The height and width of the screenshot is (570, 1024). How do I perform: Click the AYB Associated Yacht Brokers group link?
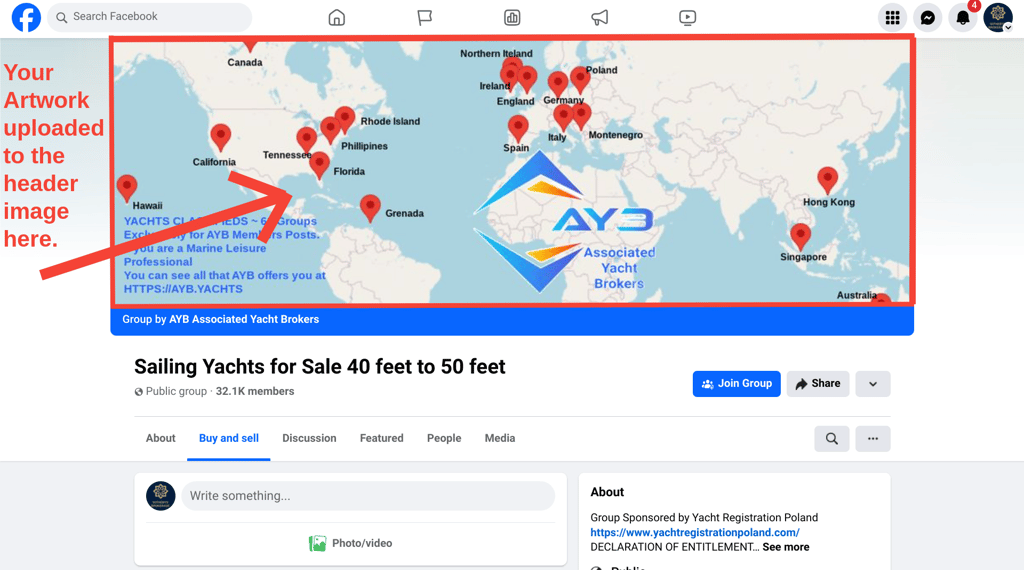pyautogui.click(x=244, y=319)
